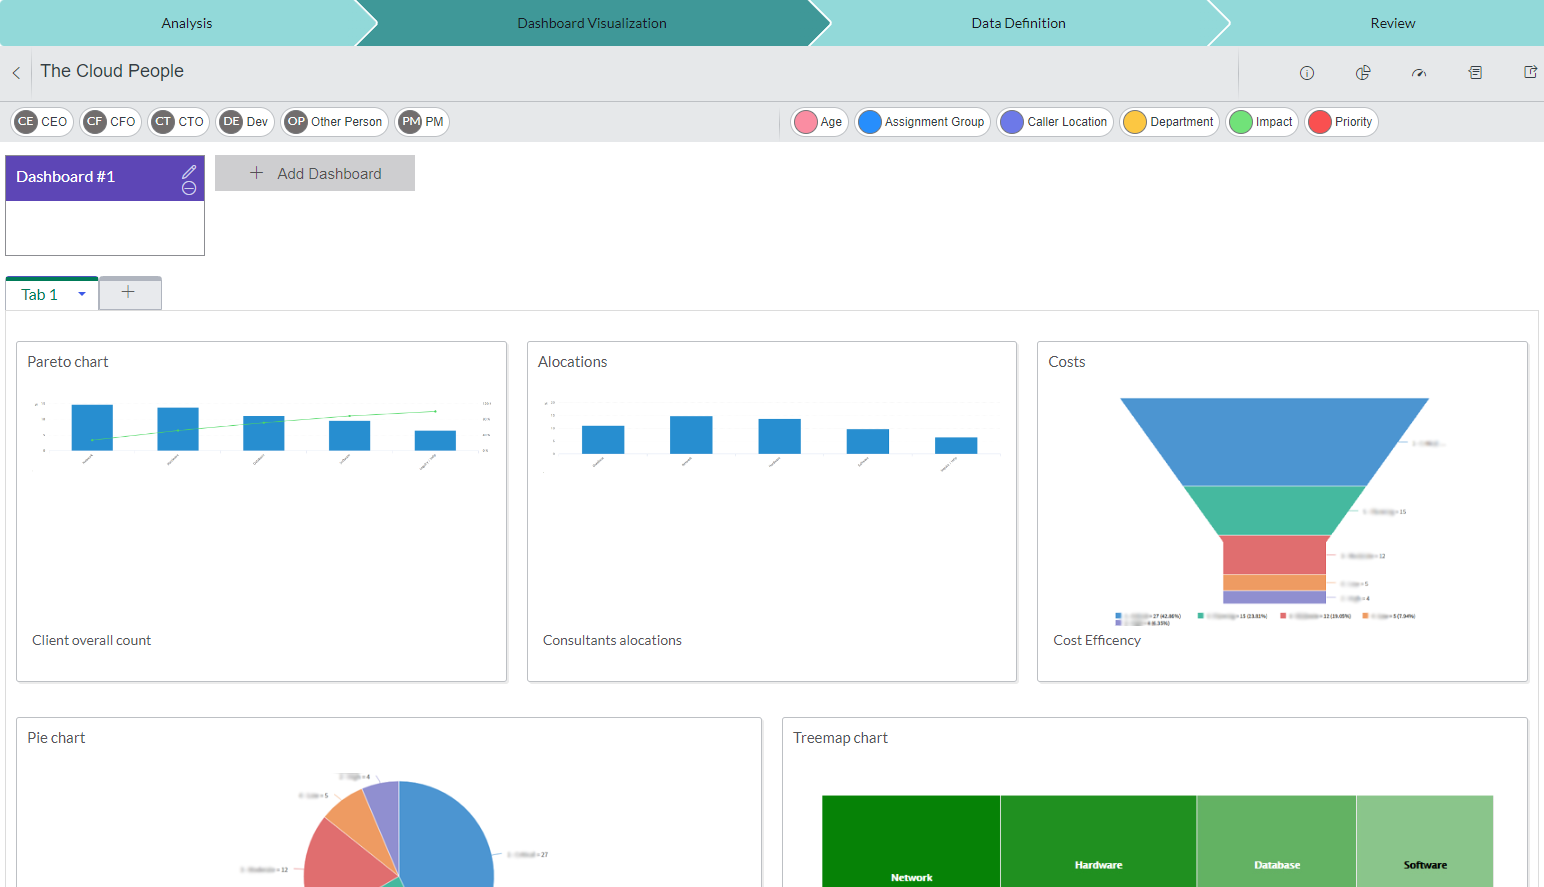This screenshot has height=887, width=1544.
Task: Select the Caller Location dimension chip
Action: (1055, 122)
